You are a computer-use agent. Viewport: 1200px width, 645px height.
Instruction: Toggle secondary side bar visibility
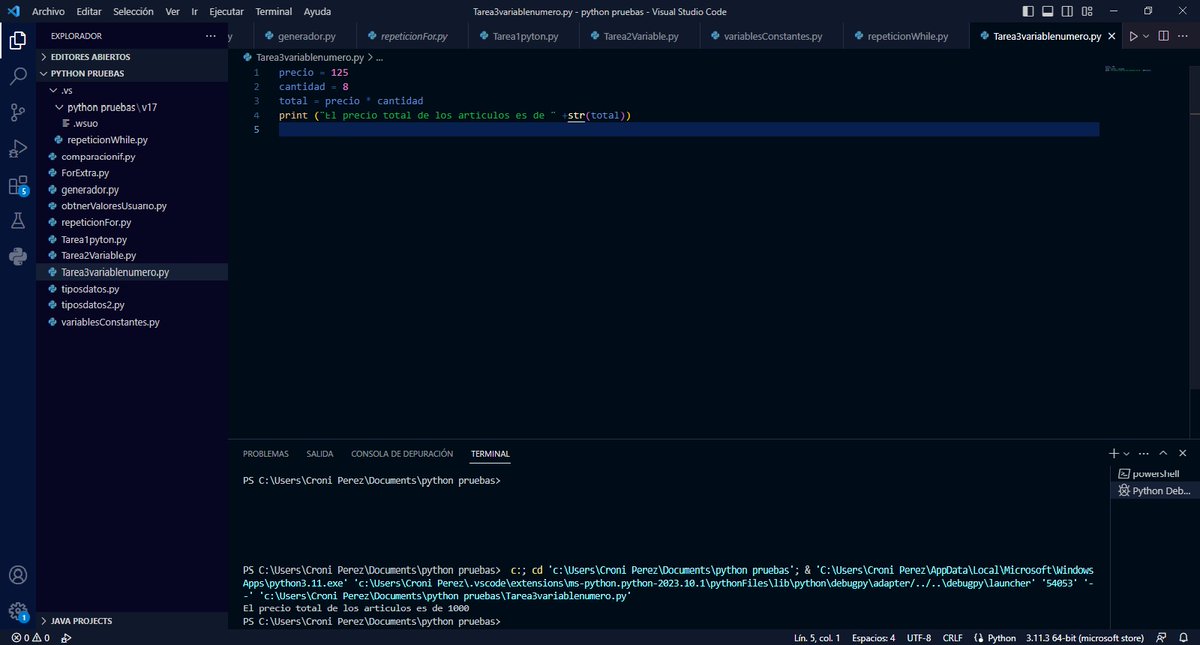click(x=1069, y=11)
